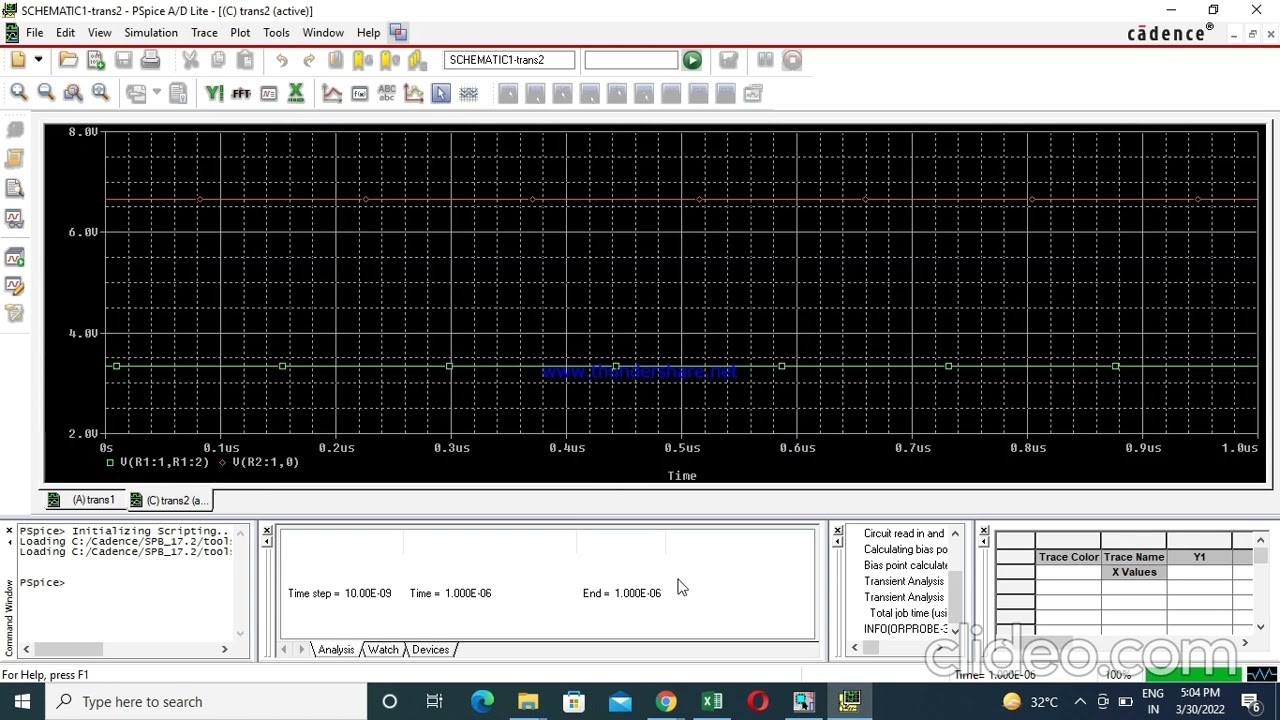Screen dimensions: 1280x720
Task: Click the Trace Color column header
Action: tap(1068, 557)
